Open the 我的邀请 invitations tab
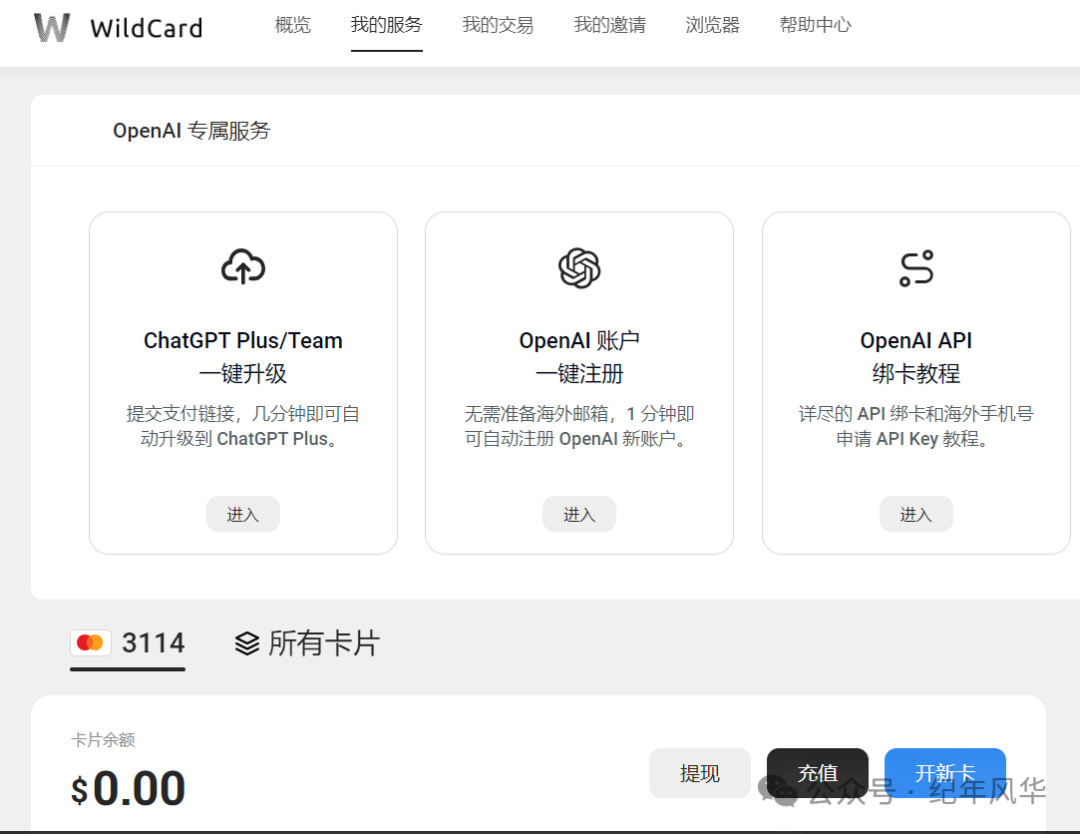This screenshot has height=834, width=1080. (610, 25)
